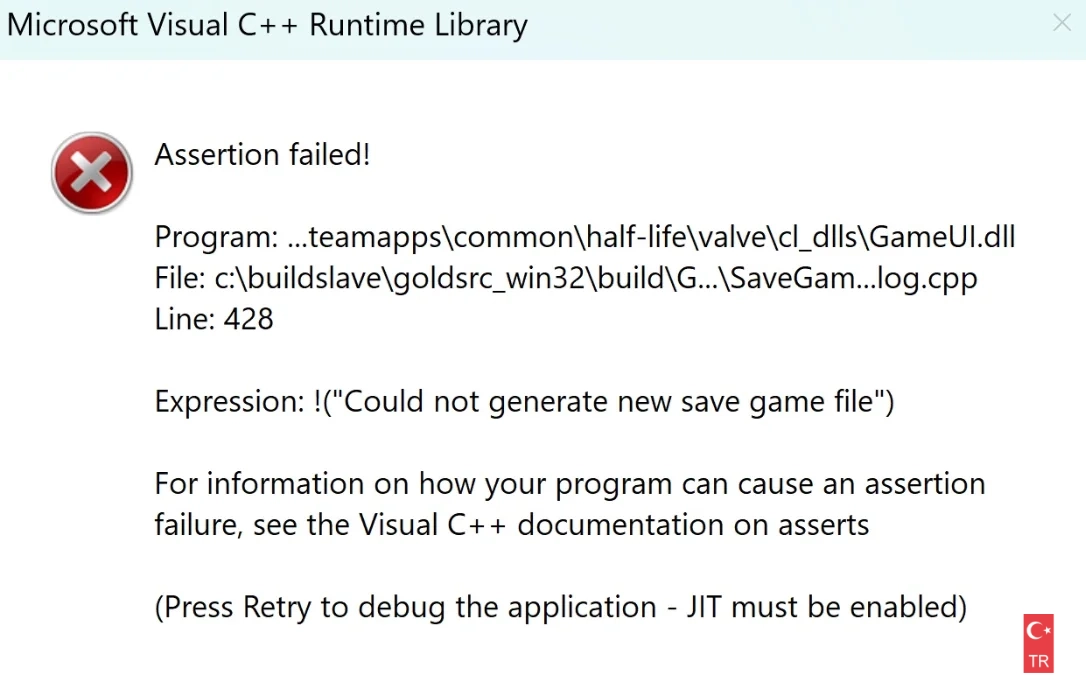The width and height of the screenshot is (1086, 690).
Task: Click the 'Line: 428' text
Action: [214, 319]
